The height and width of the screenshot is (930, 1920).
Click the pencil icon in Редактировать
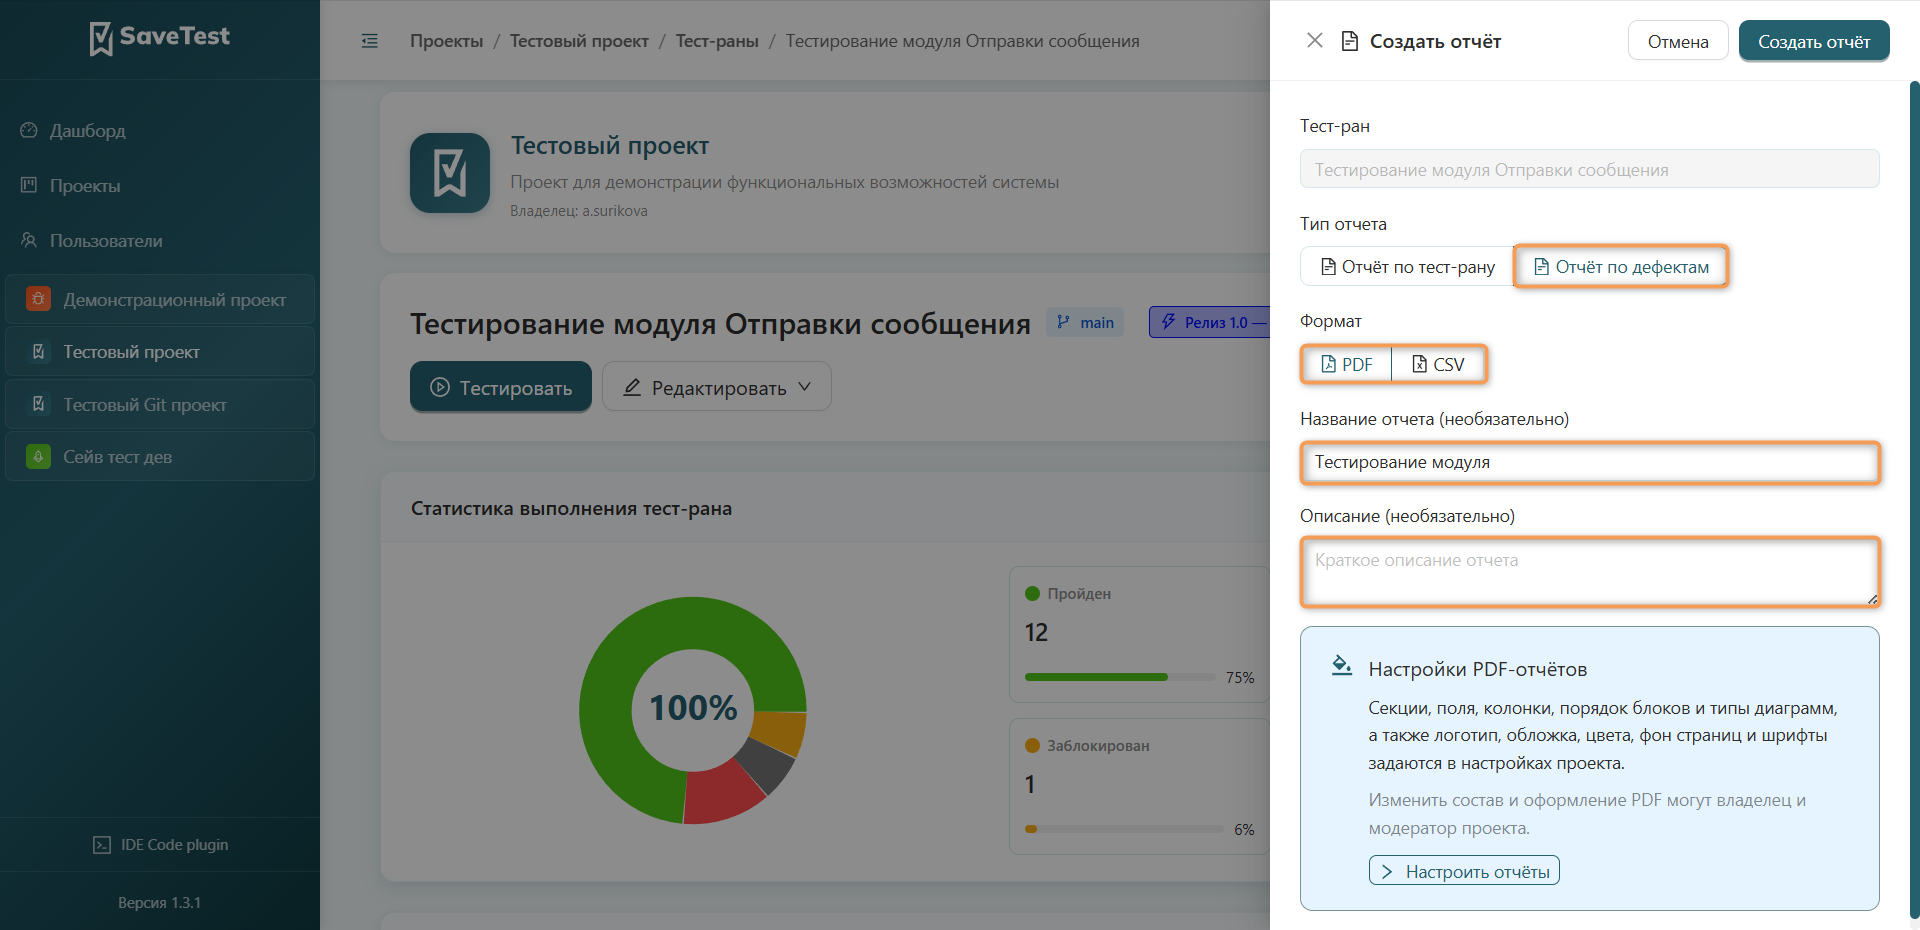tap(632, 387)
